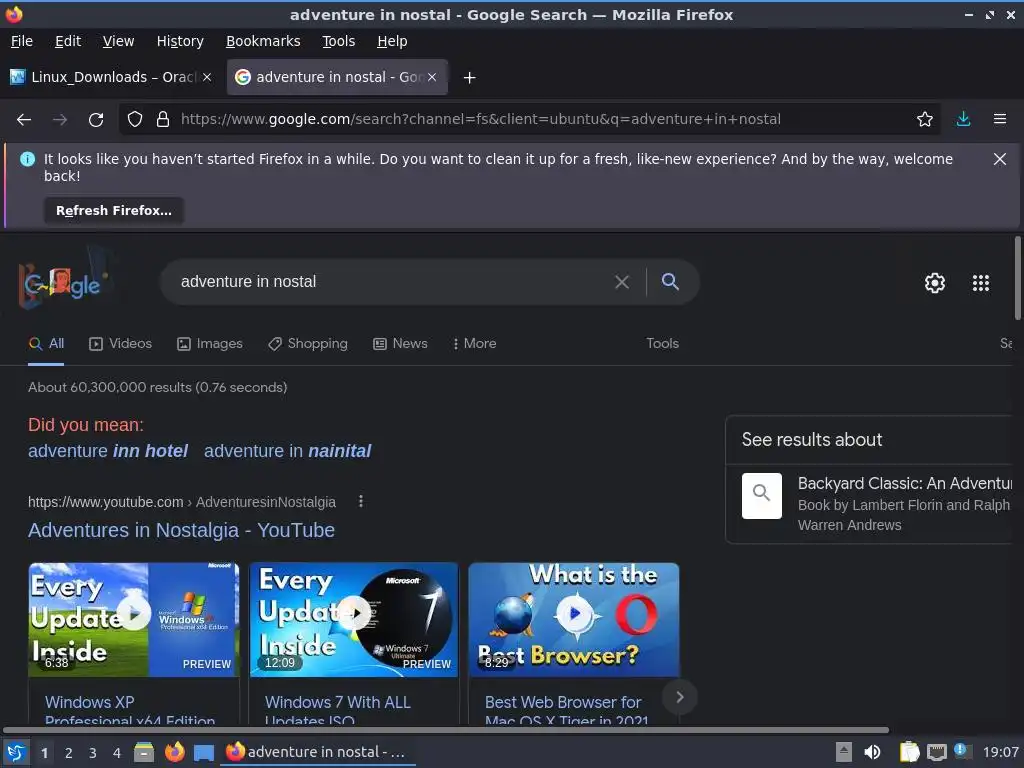Go to Google home via logo
Screen dimensions: 1024x768
click(x=63, y=282)
